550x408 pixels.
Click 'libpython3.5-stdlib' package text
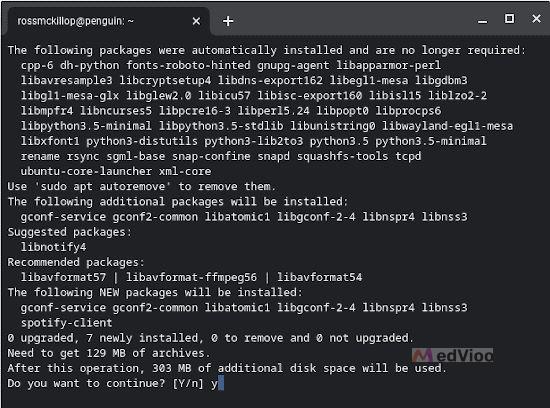click(x=221, y=126)
